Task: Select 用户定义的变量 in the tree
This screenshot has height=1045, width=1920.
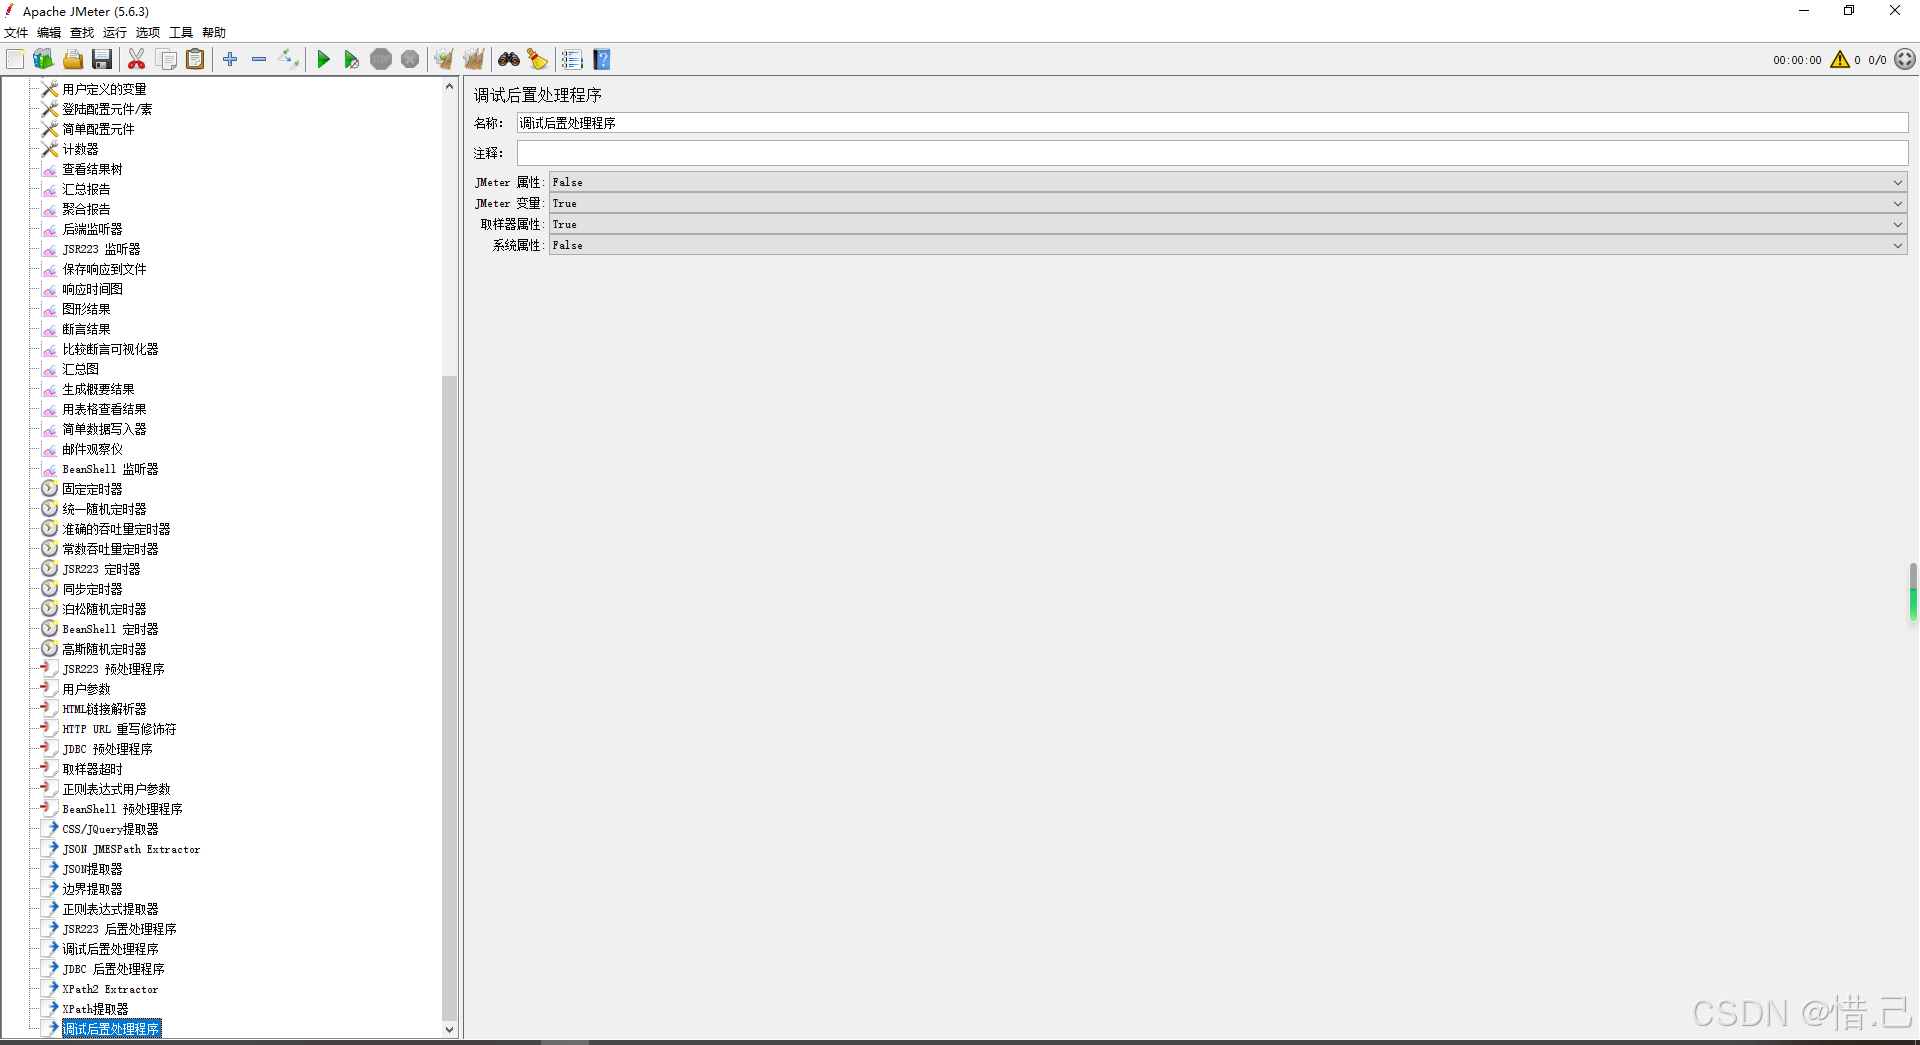Action: coord(104,89)
